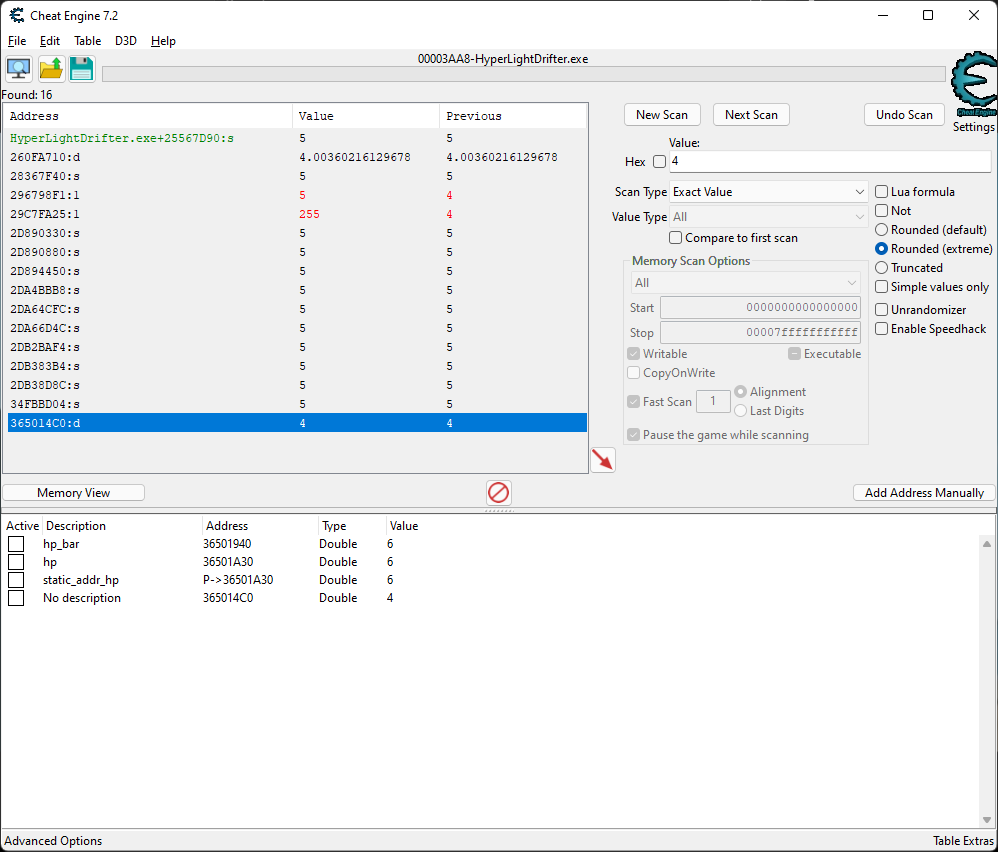Click the red arrow add-to-address-list icon
998x852 pixels.
coord(602,460)
